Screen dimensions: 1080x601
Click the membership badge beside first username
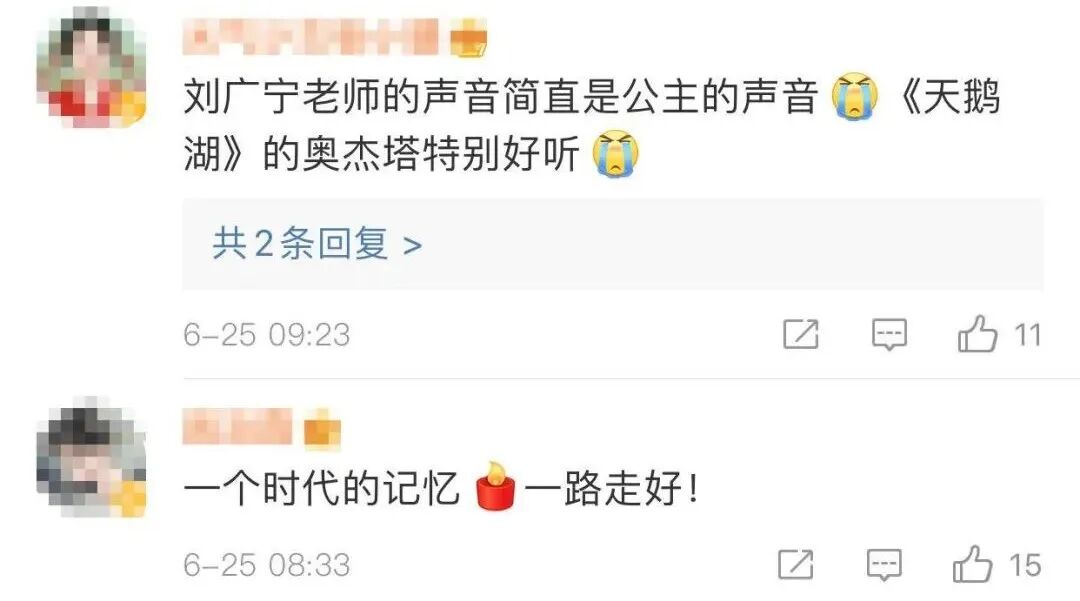point(468,38)
